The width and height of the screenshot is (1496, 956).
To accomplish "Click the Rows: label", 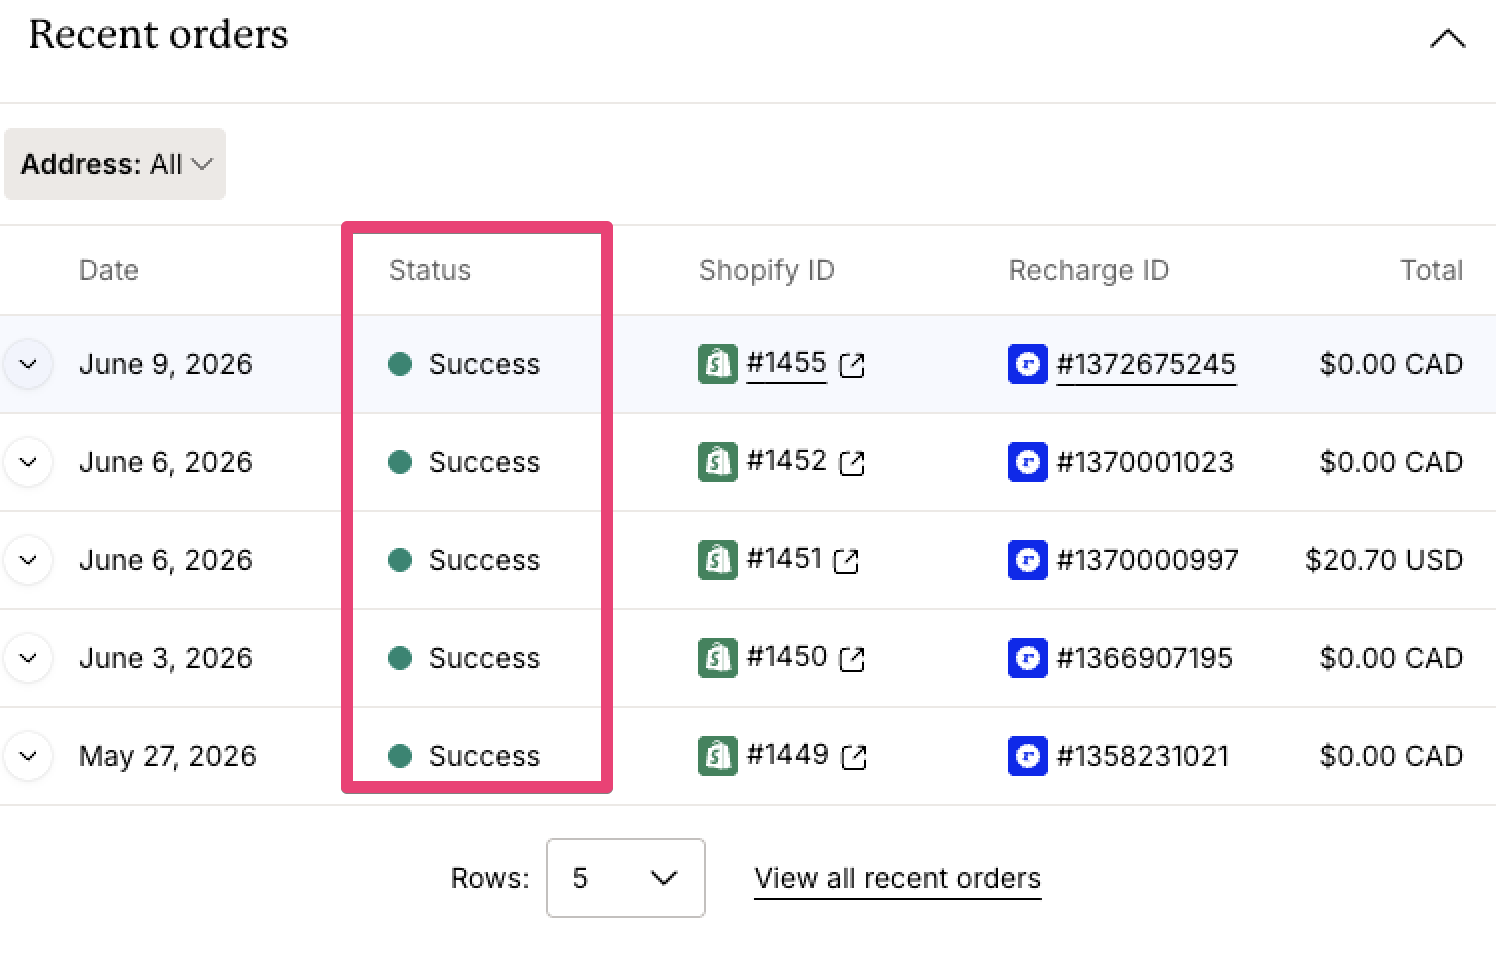I will point(490,878).
